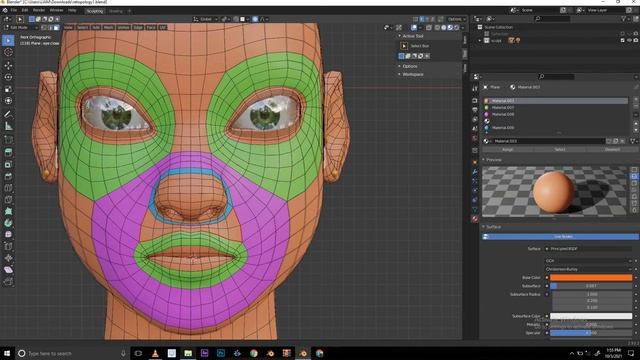This screenshot has height=360, width=640.
Task: Toggle the viewport overlays button
Action: (414, 27)
